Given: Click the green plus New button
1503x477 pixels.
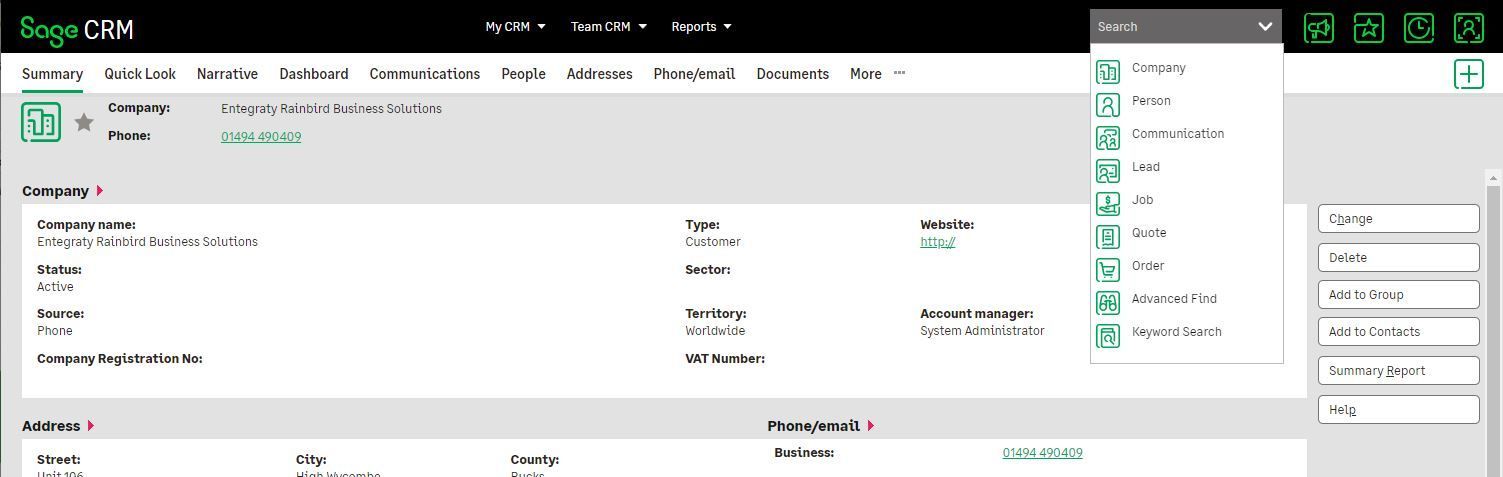Looking at the screenshot, I should click(x=1469, y=74).
